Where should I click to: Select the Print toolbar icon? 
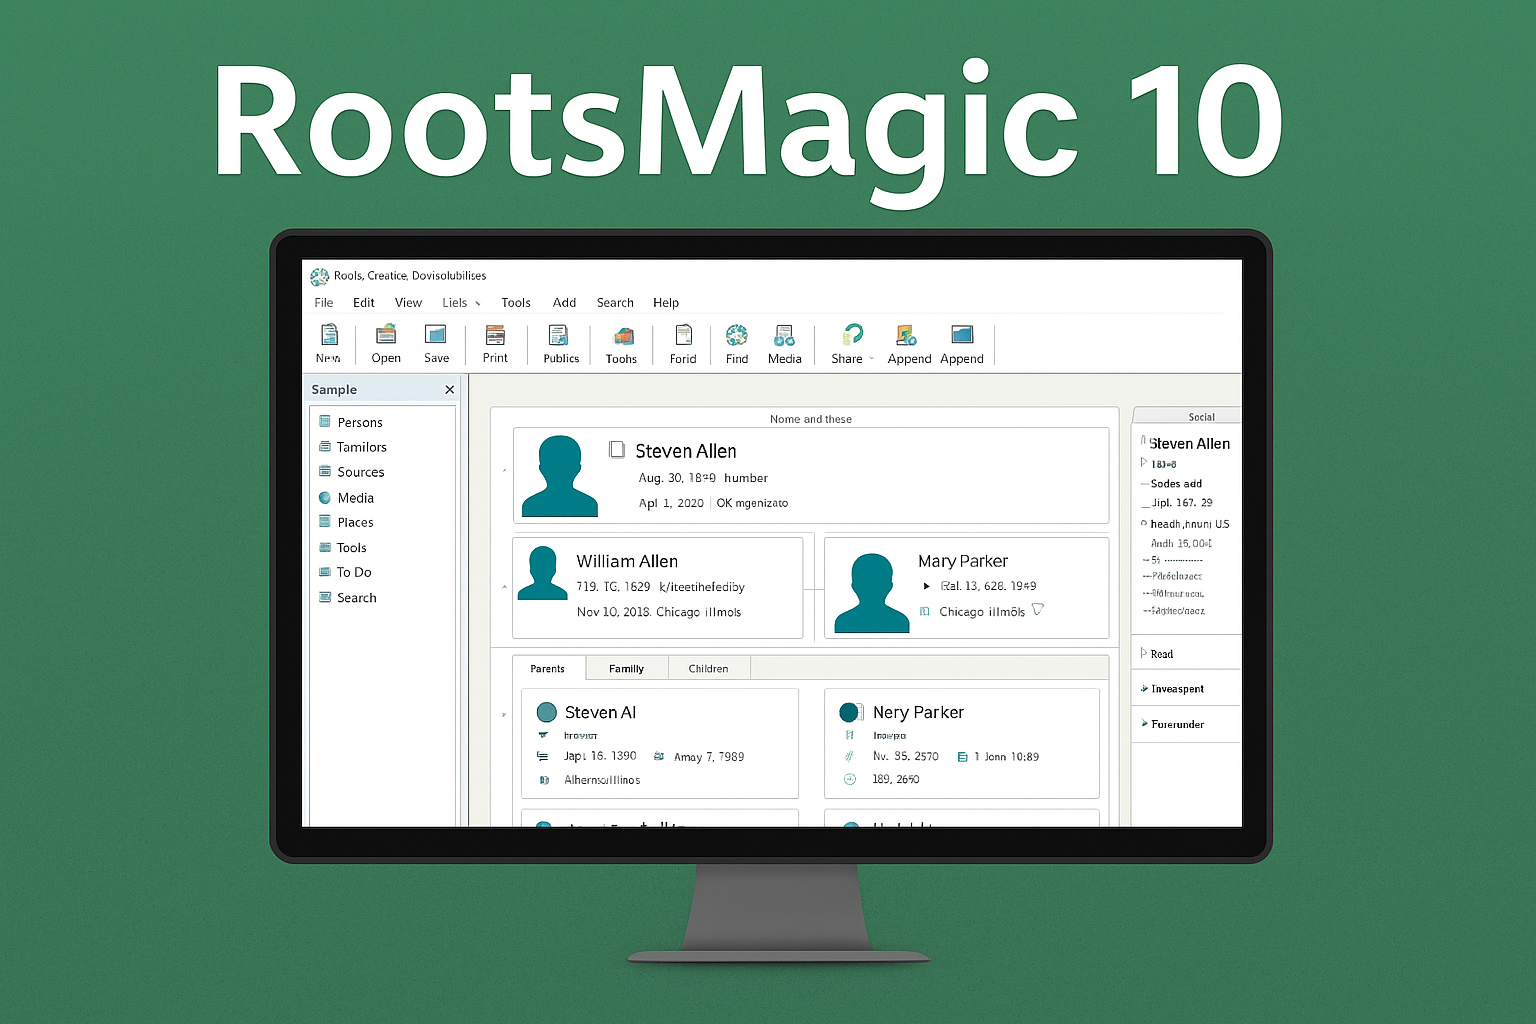495,344
